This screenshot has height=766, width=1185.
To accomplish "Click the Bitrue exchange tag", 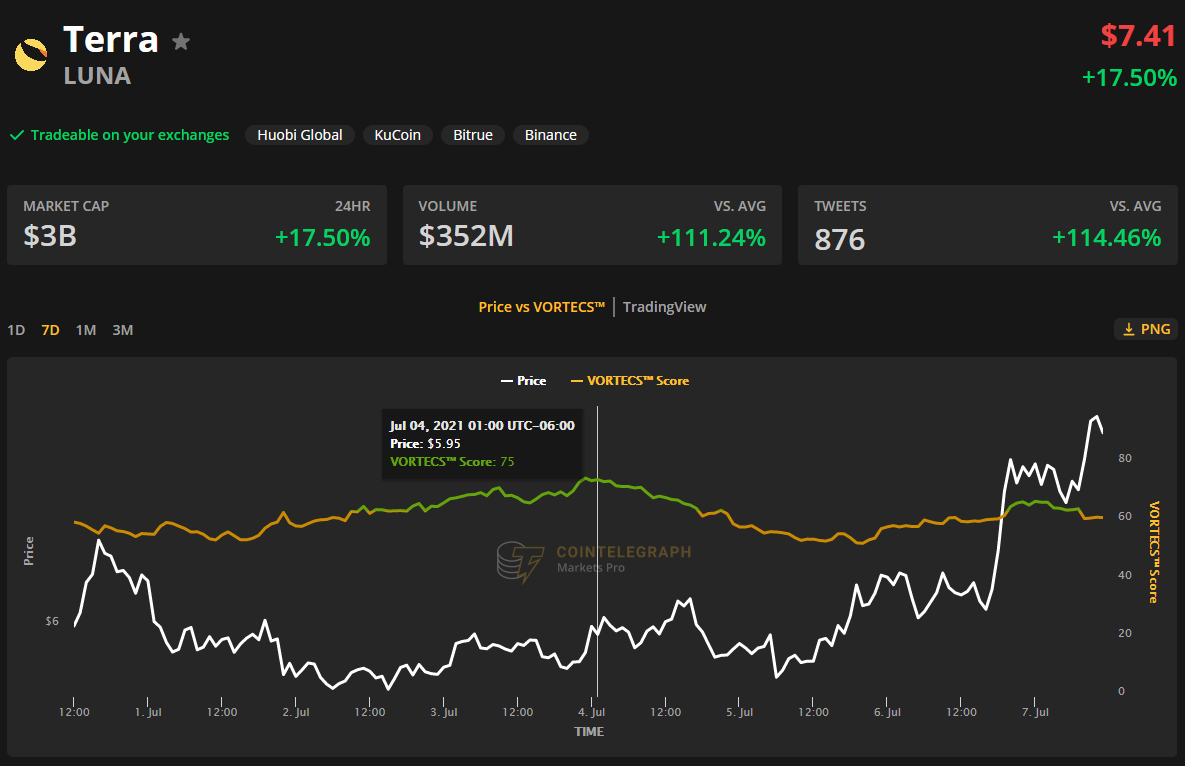I will coord(473,135).
